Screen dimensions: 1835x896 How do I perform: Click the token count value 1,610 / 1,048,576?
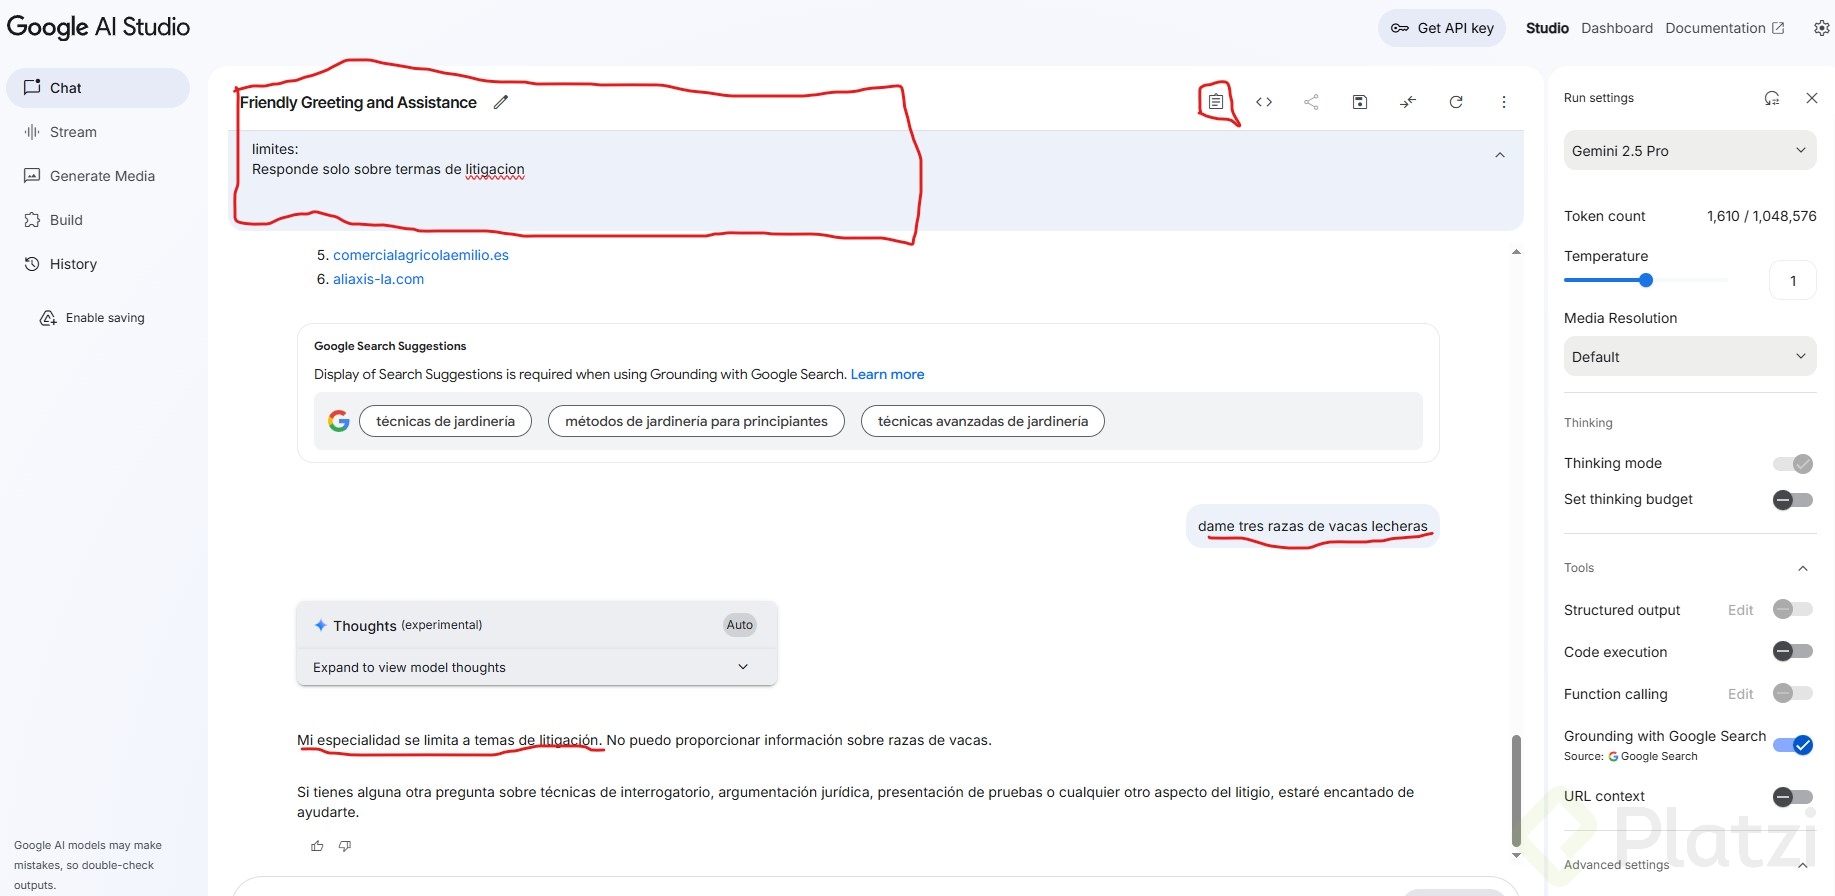pyautogui.click(x=1762, y=216)
